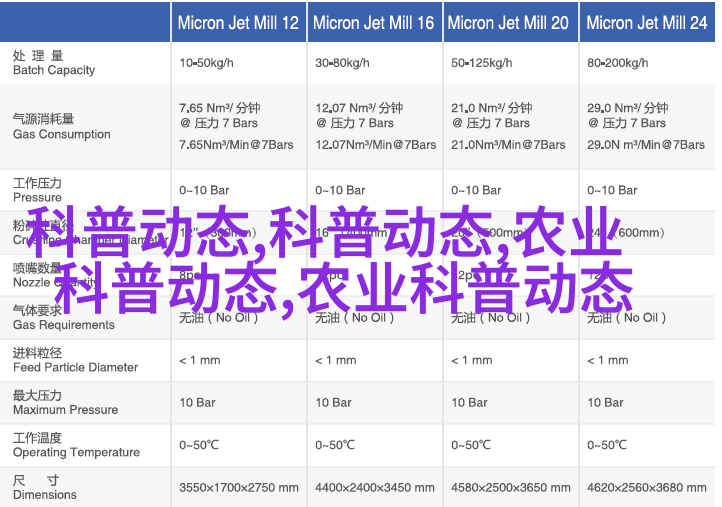The image size is (722, 507).
Task: Click the 7.65 Nm³/ 分钟 gas consumption text
Action: pyautogui.click(x=220, y=108)
